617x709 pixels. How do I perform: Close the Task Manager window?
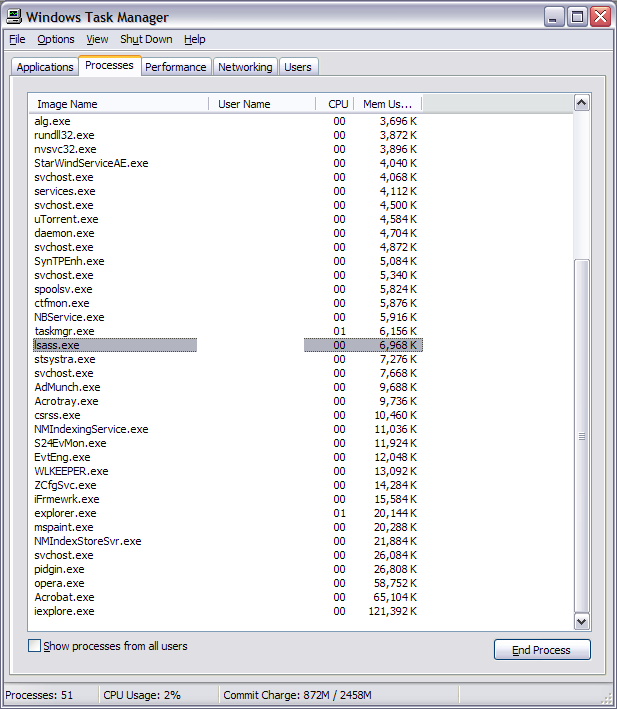coord(600,17)
